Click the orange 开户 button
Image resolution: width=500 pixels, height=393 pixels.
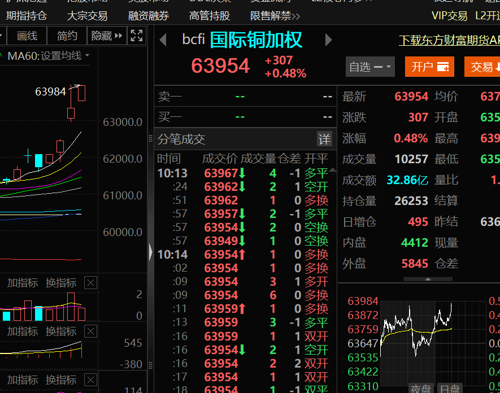click(x=429, y=67)
